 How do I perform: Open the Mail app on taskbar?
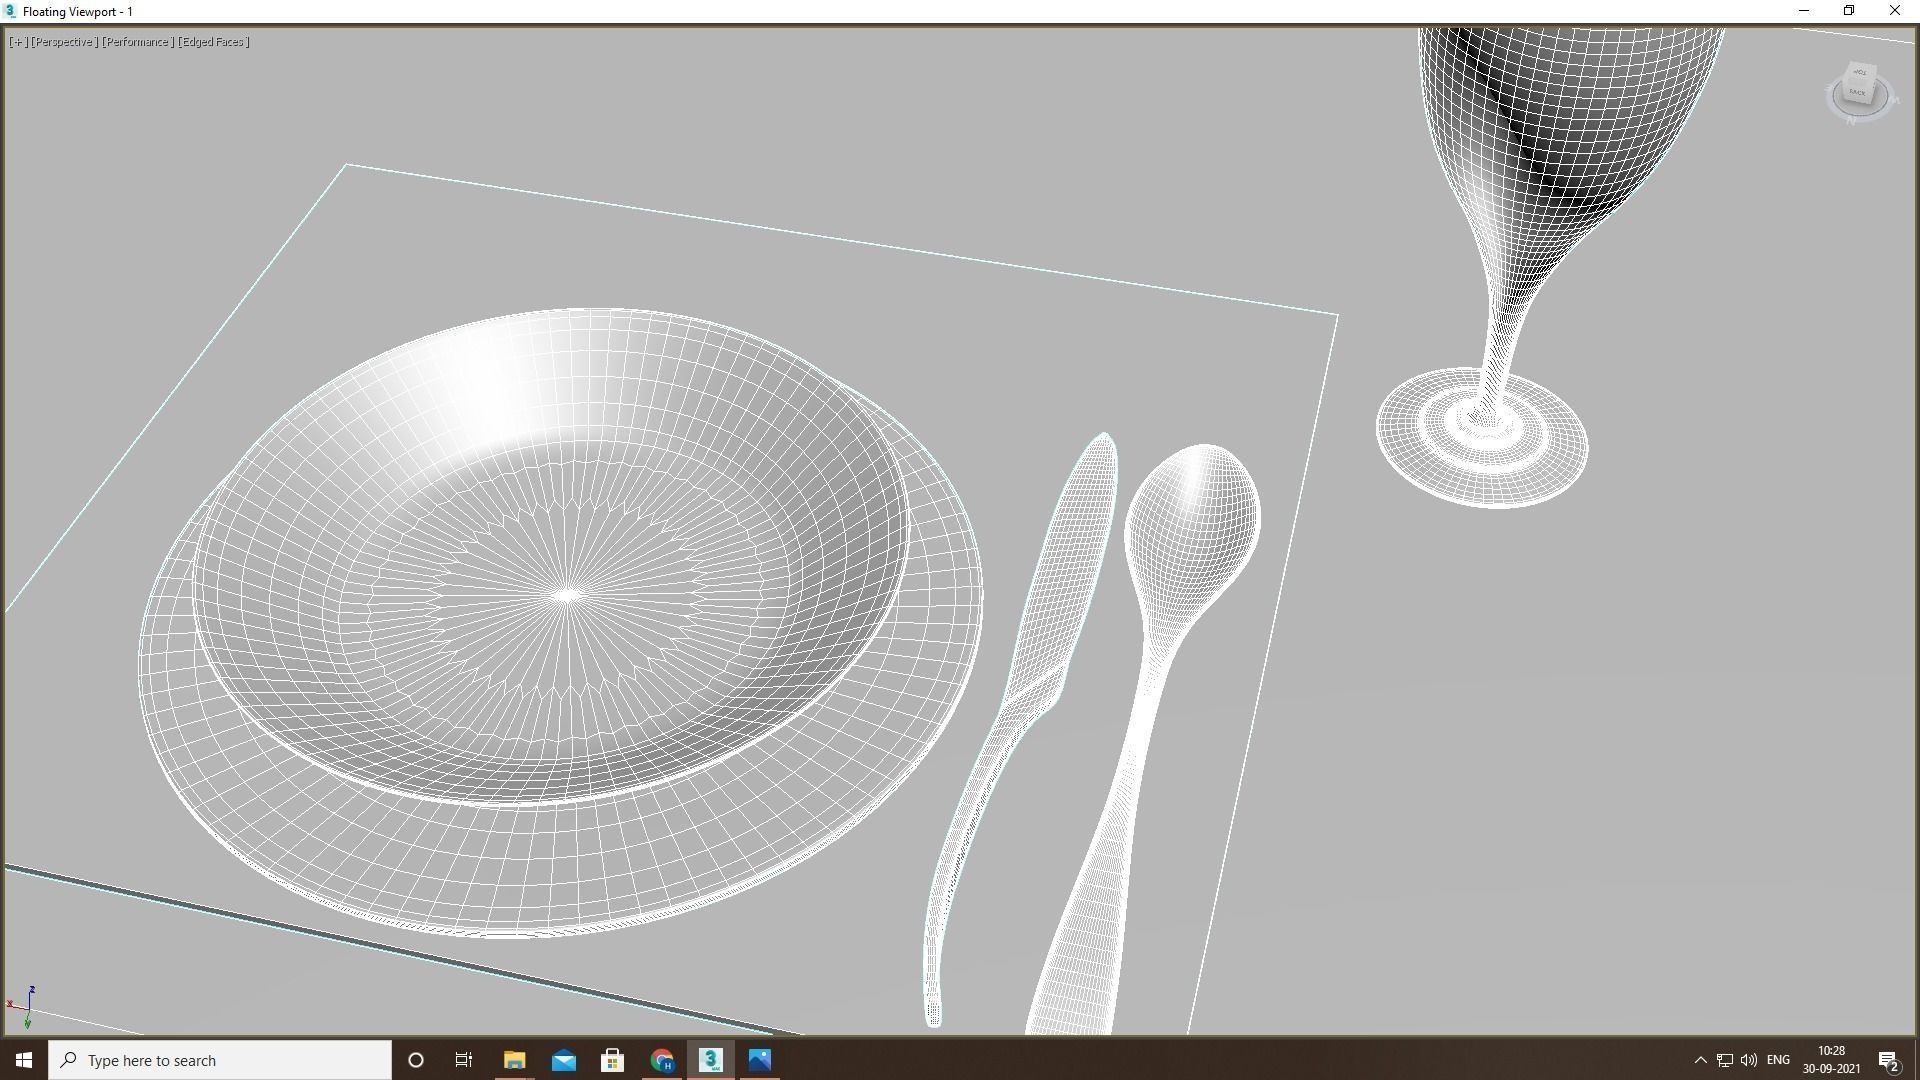(563, 1060)
